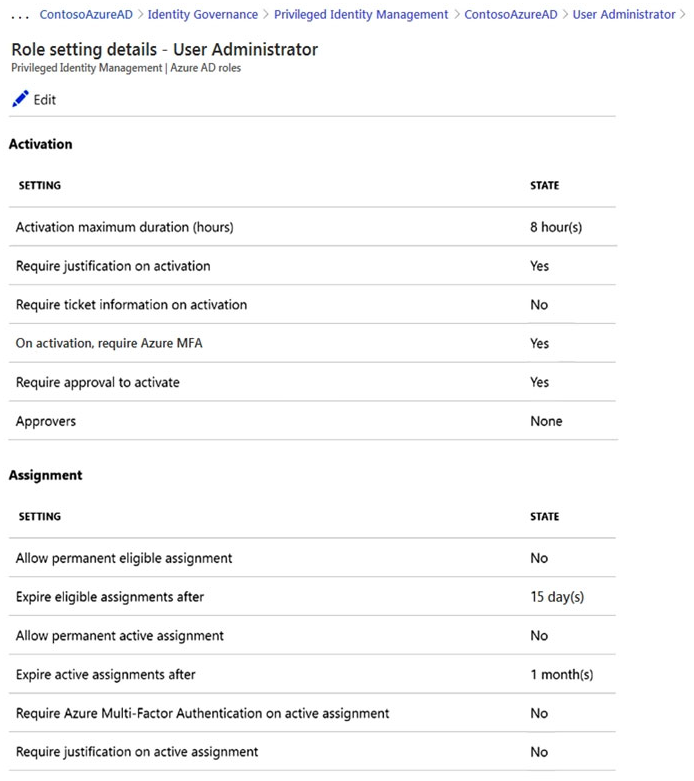Click the Expire eligible assignments after setting
This screenshot has width=694, height=781.
(x=110, y=597)
